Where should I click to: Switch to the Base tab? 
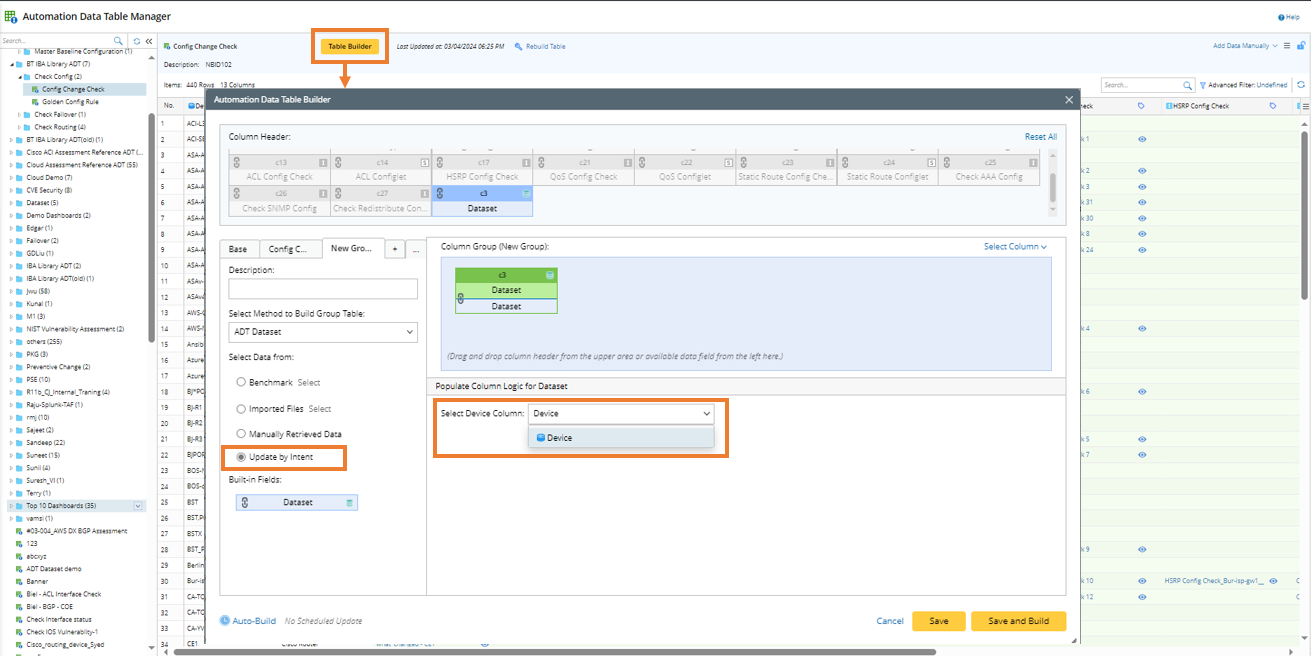(238, 249)
